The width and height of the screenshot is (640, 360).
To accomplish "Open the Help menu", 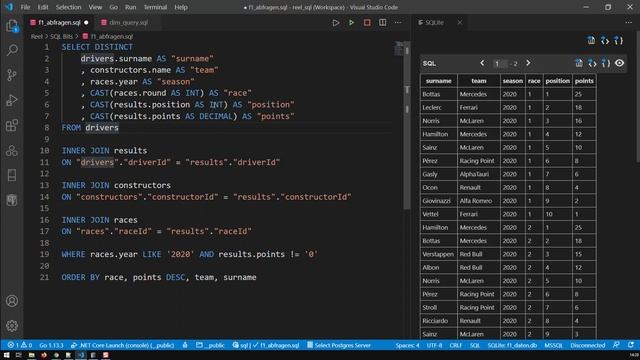I will 181,7.
